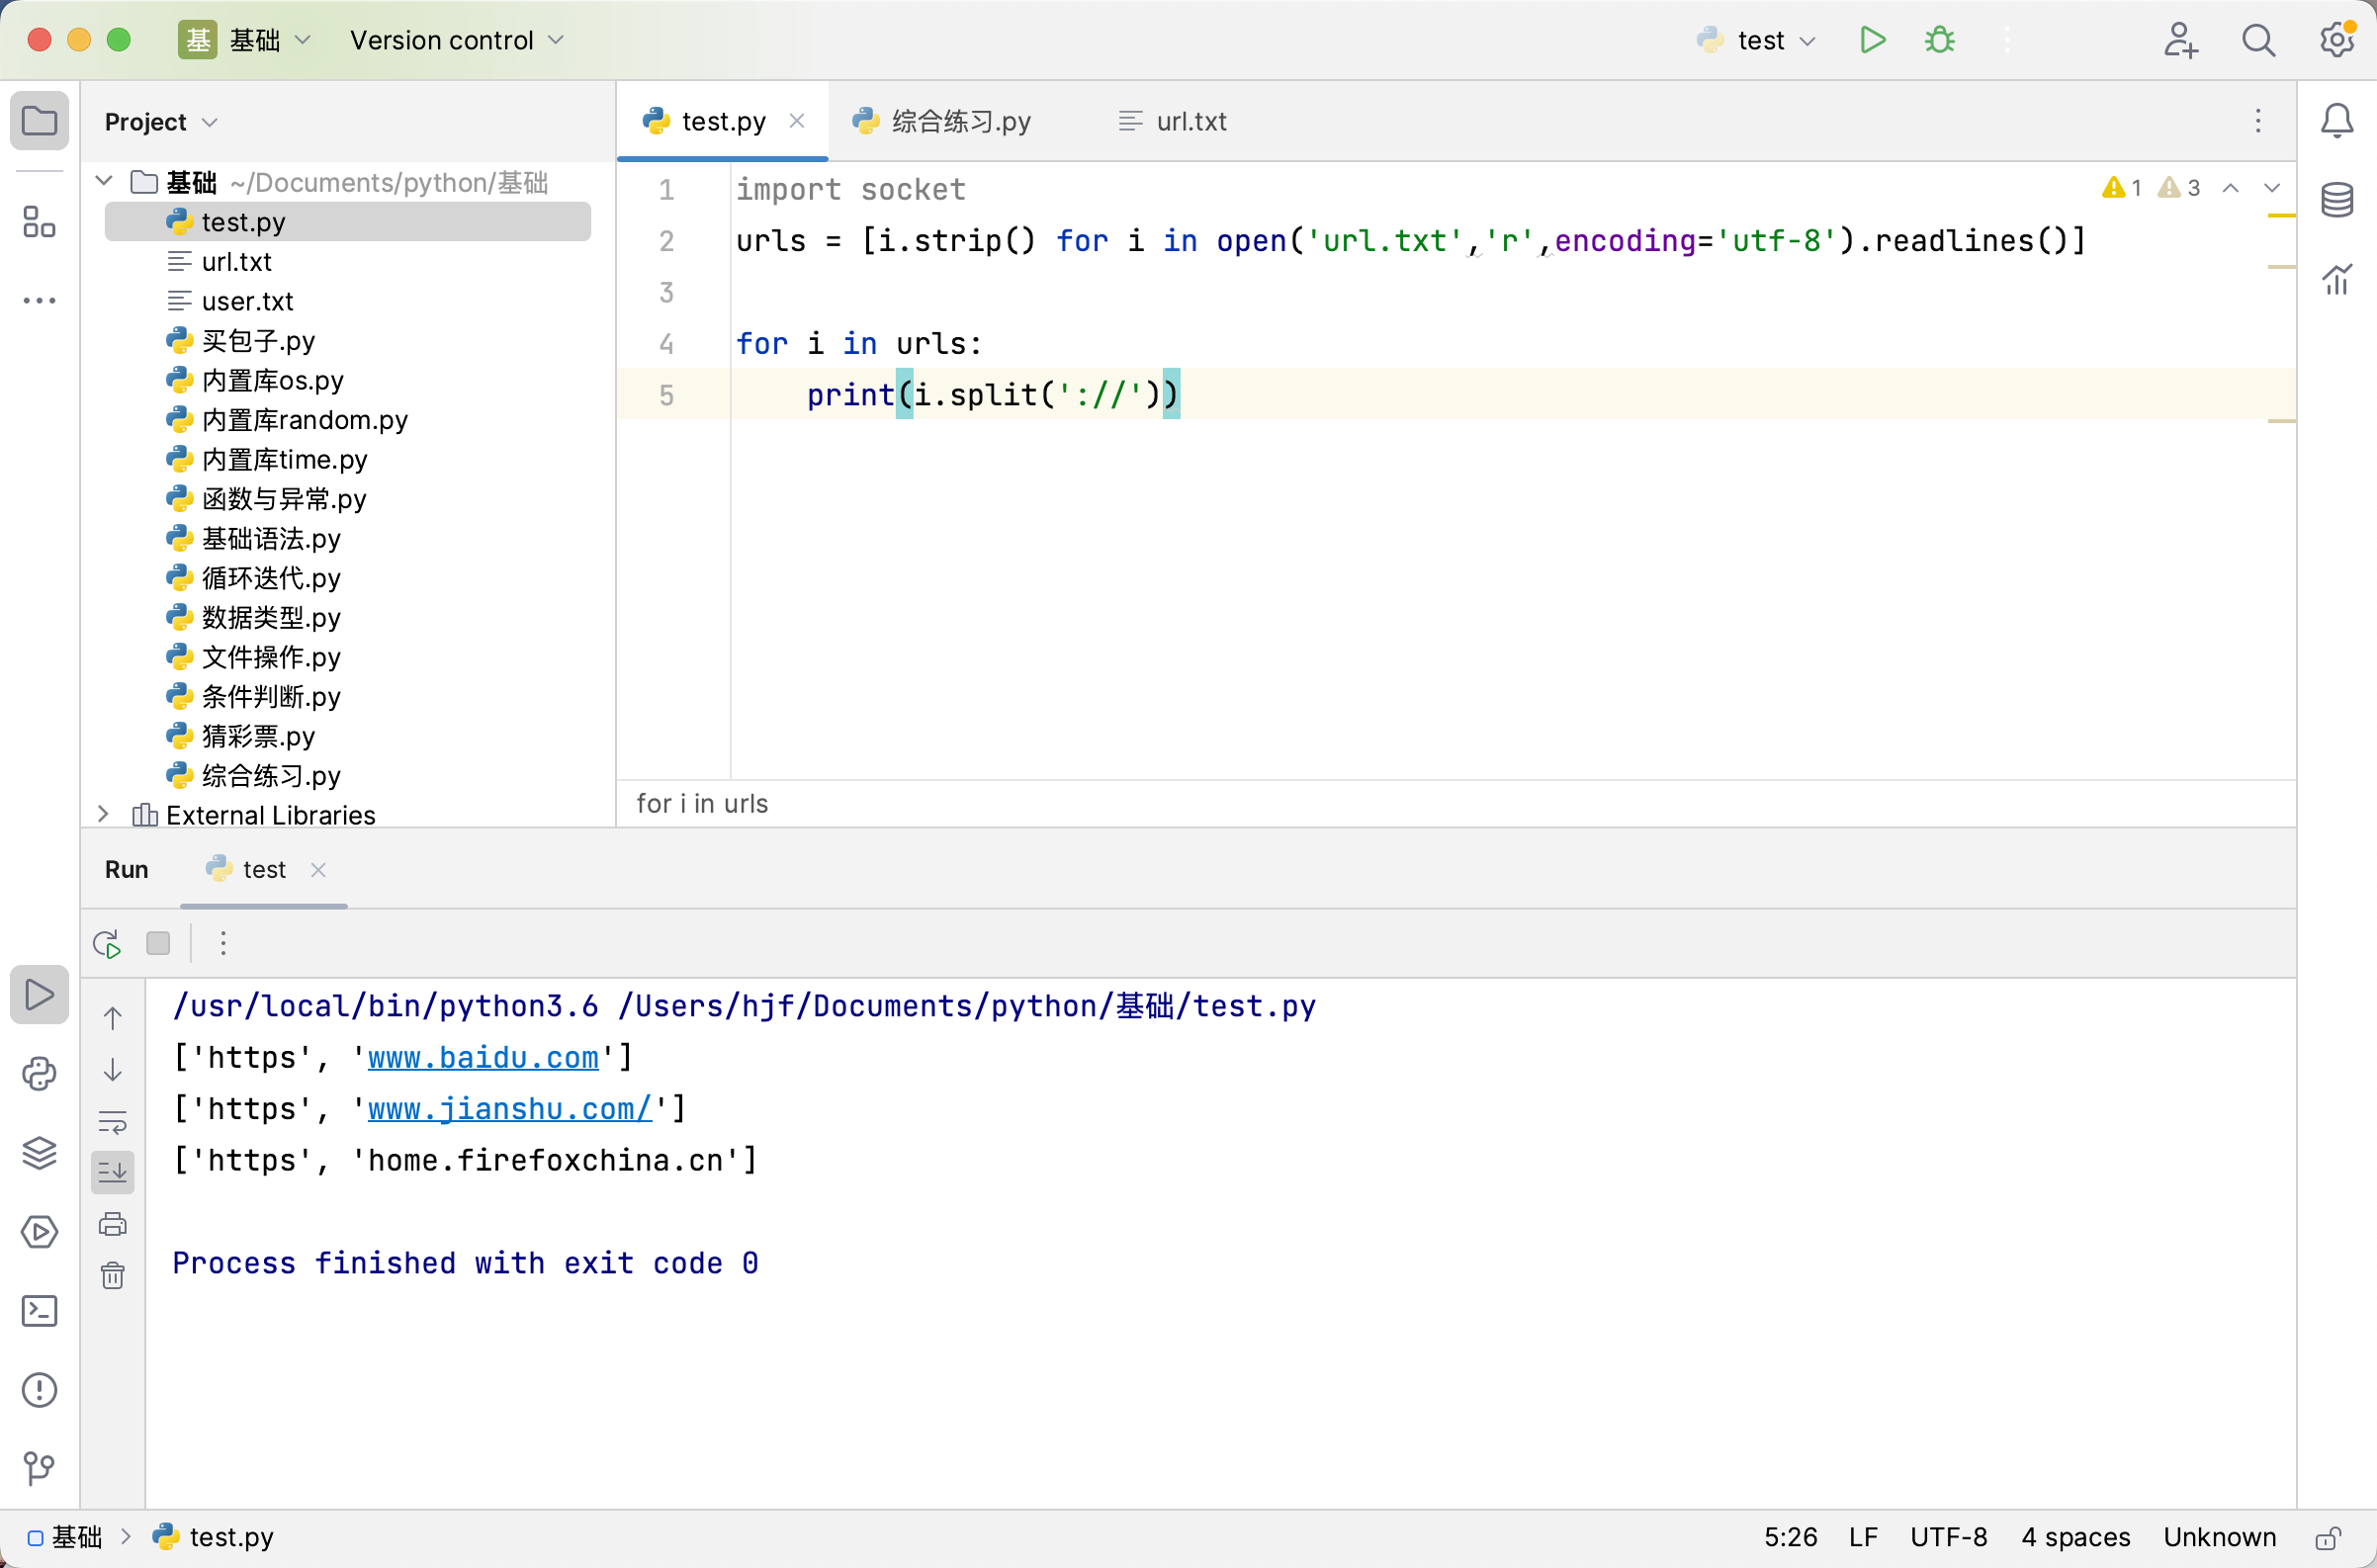2377x1568 pixels.
Task: Open the Python Console tool window
Action: pos(39,1074)
